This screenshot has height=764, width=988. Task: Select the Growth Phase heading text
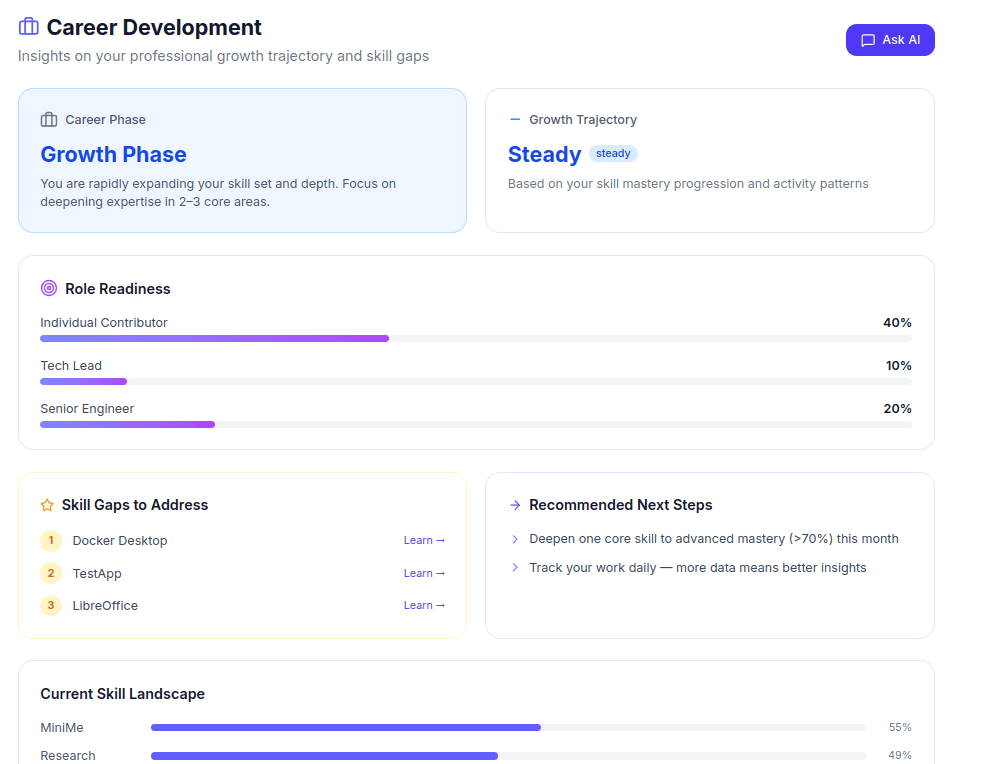(113, 154)
